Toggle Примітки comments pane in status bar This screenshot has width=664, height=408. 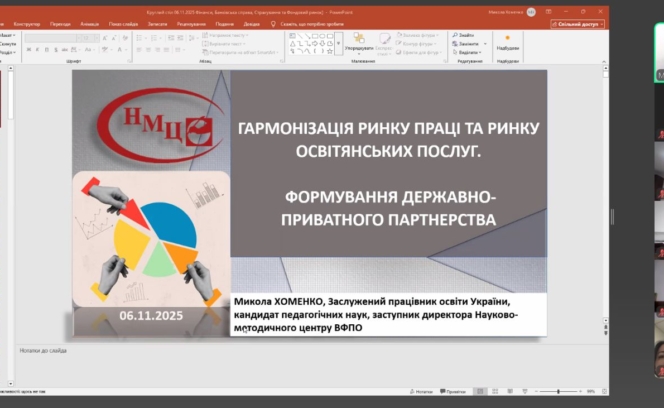pos(454,391)
